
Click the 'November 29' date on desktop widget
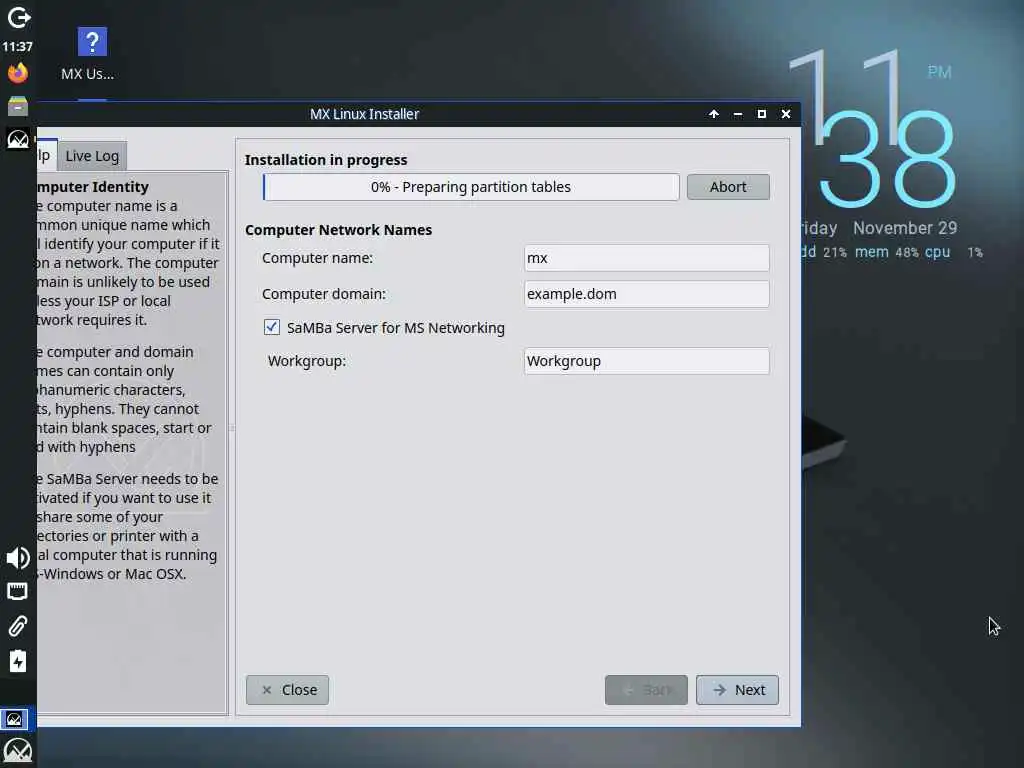coord(905,228)
